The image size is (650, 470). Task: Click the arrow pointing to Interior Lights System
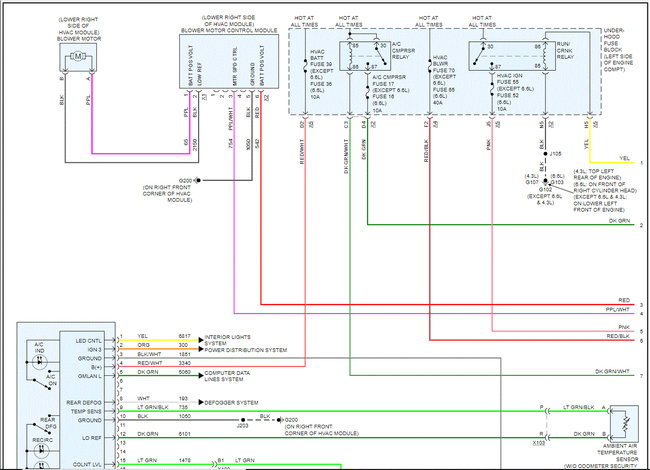click(201, 339)
